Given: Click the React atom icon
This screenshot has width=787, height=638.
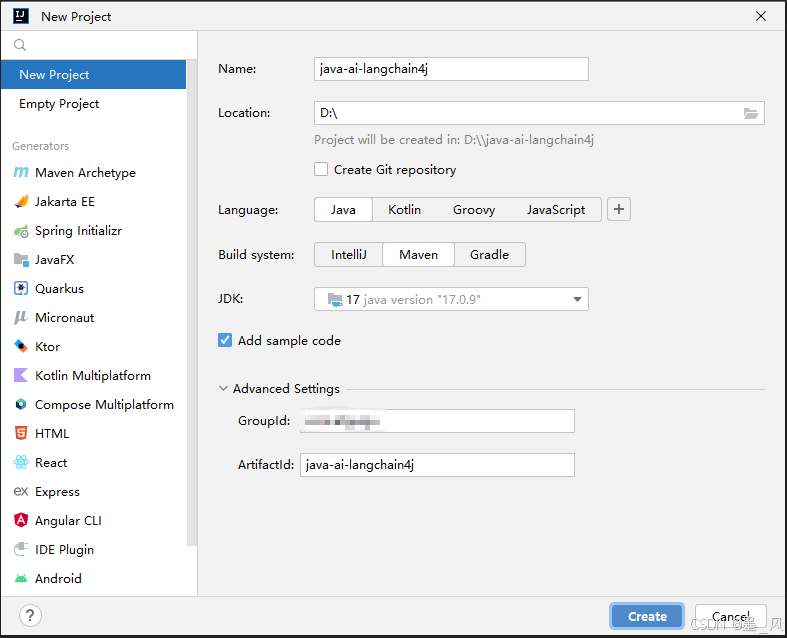Looking at the screenshot, I should click(x=21, y=462).
